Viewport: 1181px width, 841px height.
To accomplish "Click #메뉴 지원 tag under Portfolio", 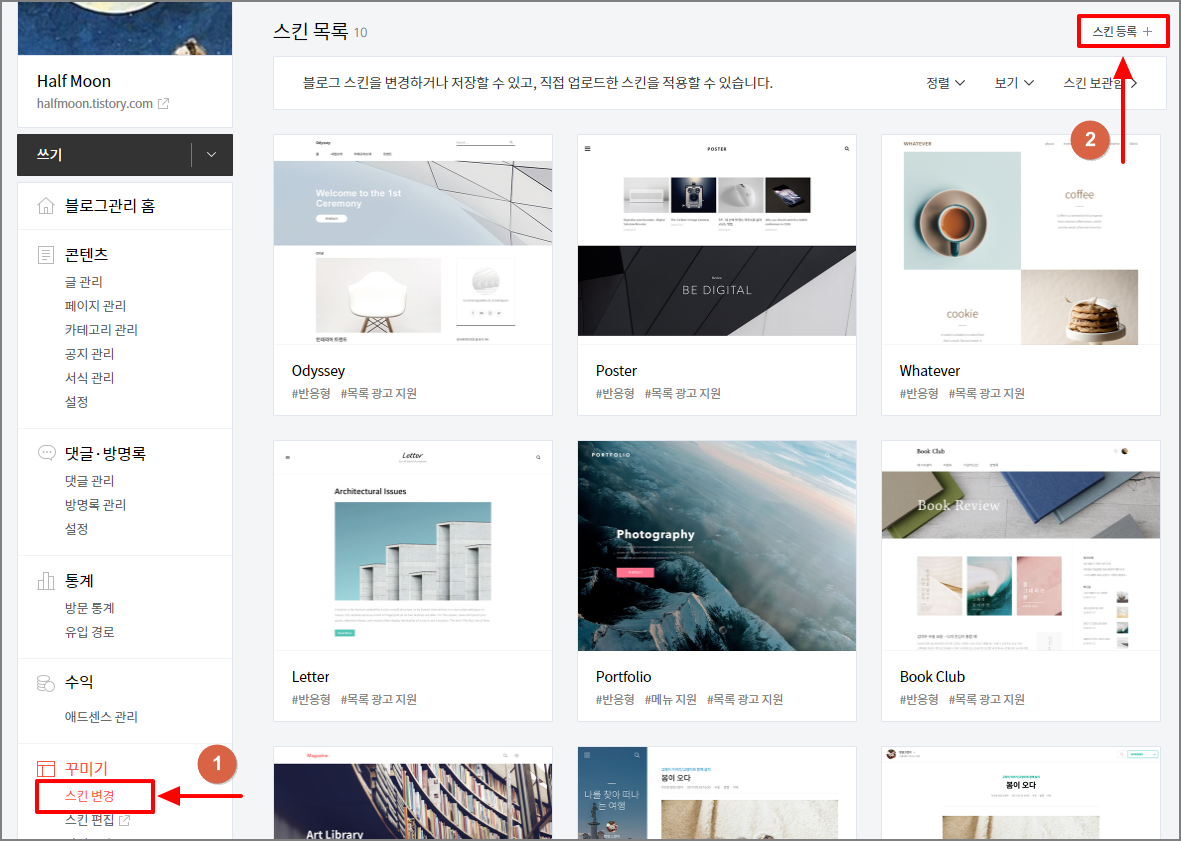I will pos(670,699).
